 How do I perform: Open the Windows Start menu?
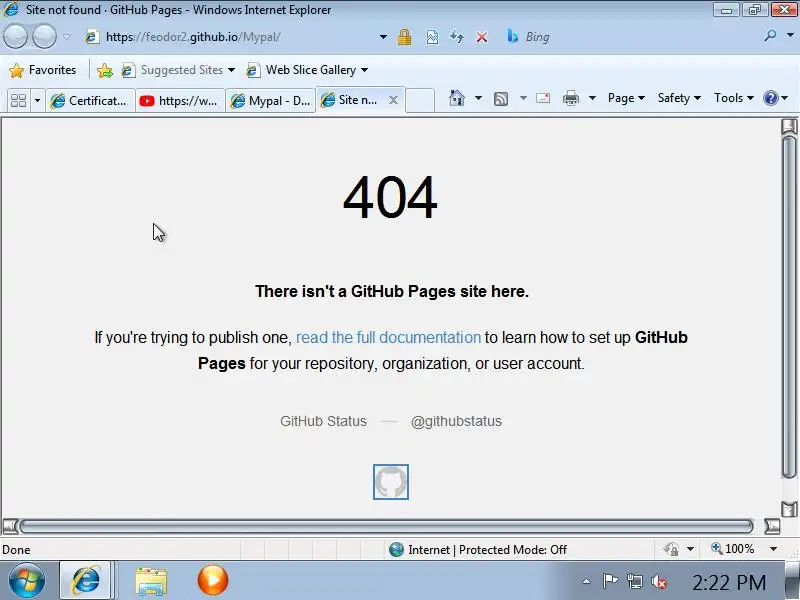[26, 581]
